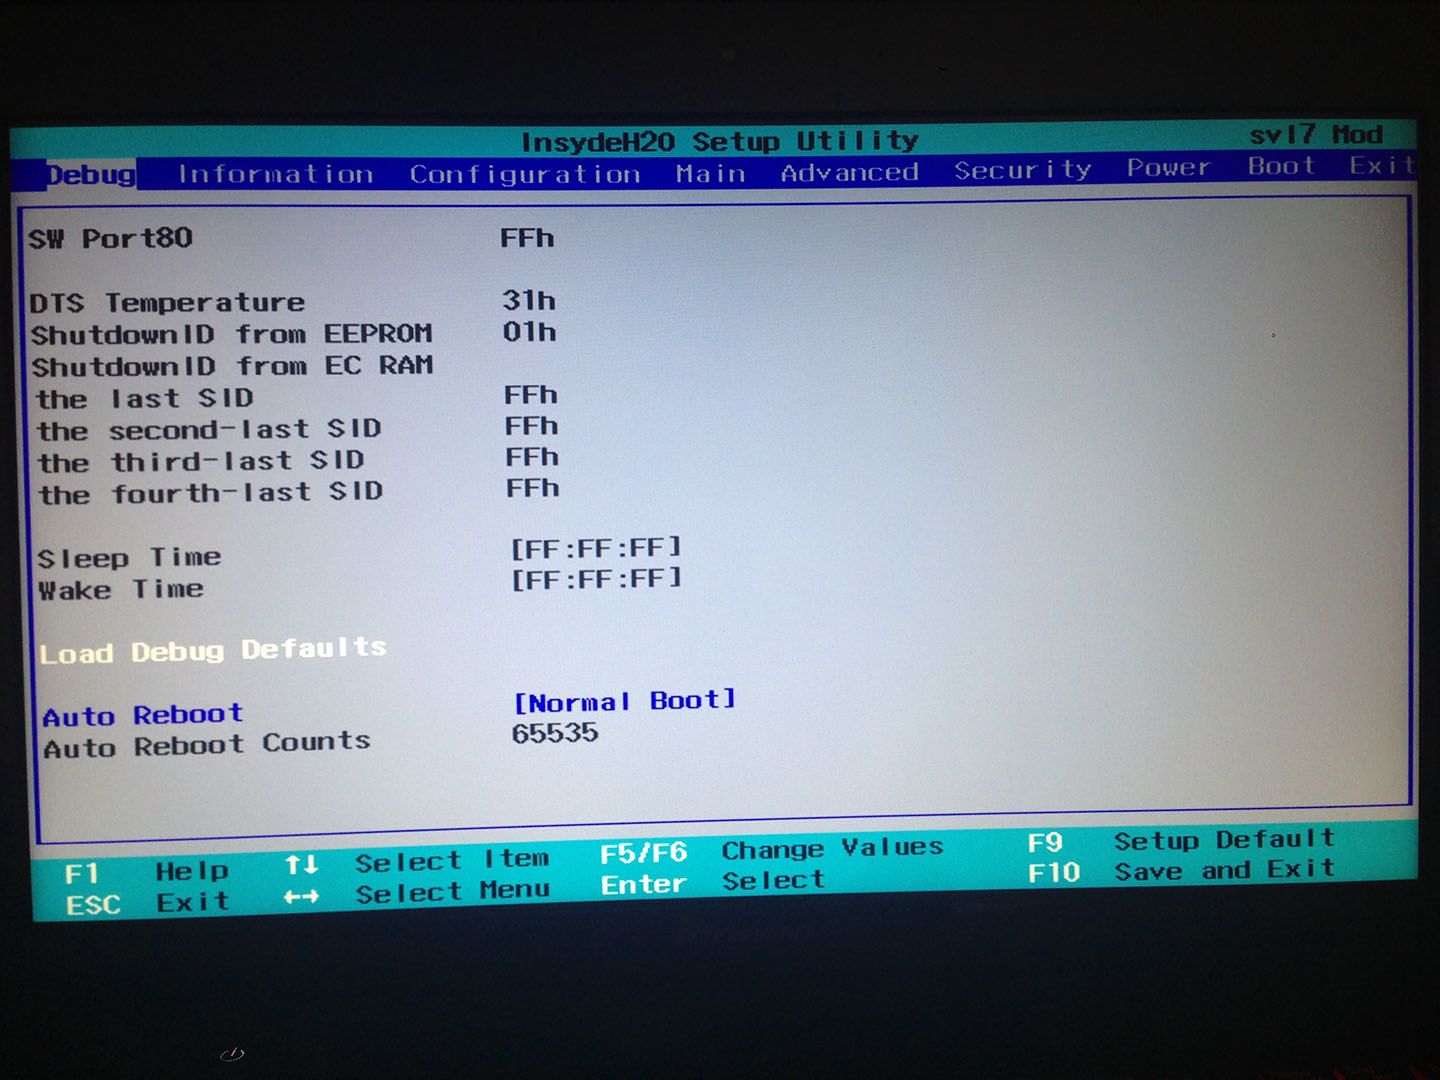Click the Auto Reboot Counts label
Screen dimensions: 1440x1080
click(x=207, y=745)
